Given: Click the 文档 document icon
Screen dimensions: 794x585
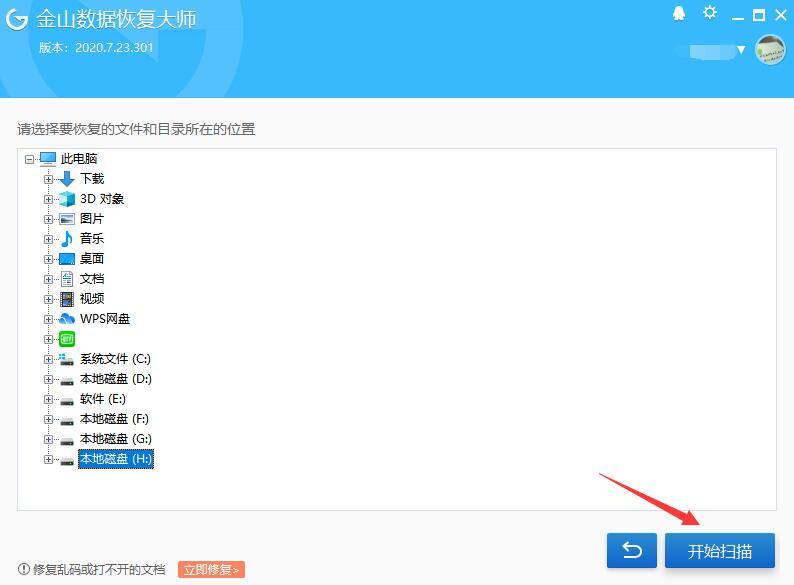Looking at the screenshot, I should coord(67,279).
